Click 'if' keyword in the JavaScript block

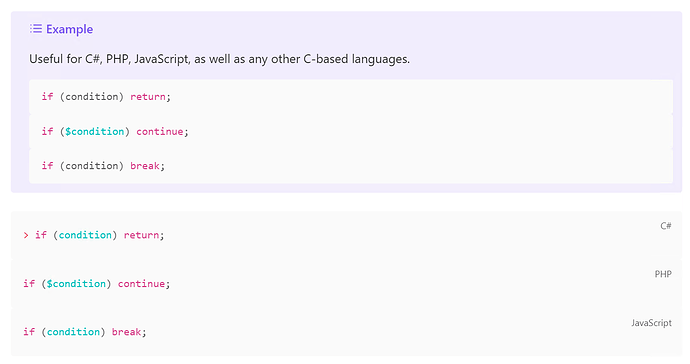pos(29,332)
